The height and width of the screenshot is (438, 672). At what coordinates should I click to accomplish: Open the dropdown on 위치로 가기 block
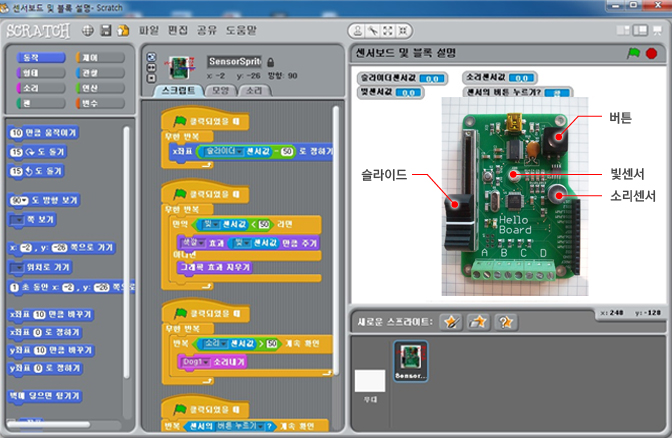tap(18, 267)
